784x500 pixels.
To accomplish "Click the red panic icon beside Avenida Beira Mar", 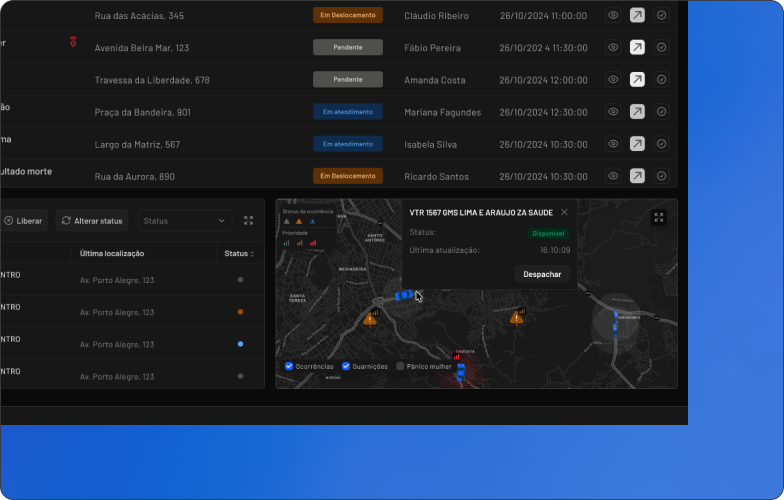I will (x=73, y=42).
